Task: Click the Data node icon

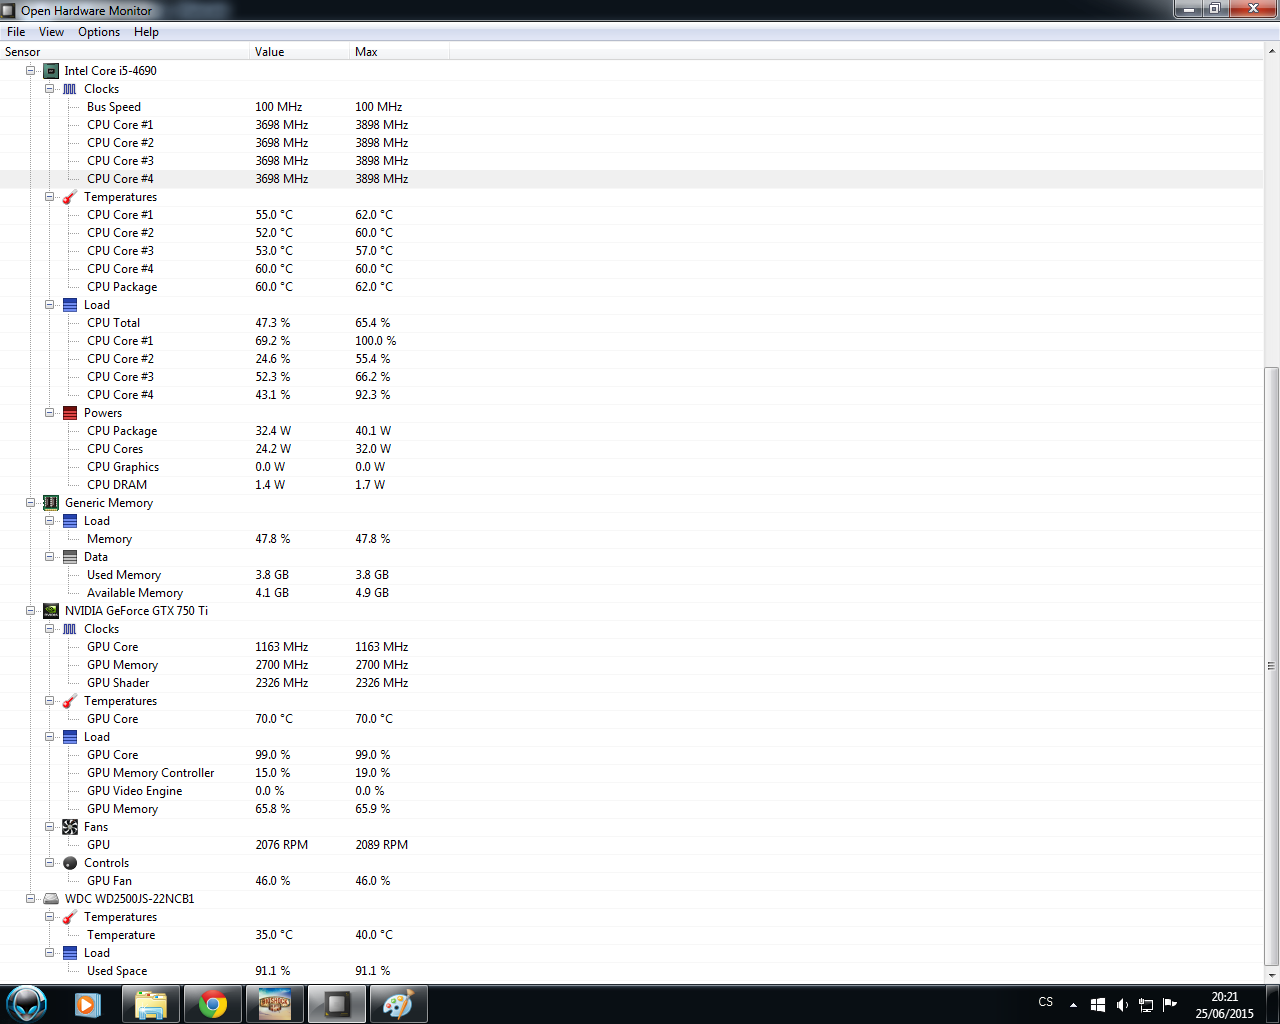Action: tap(70, 557)
